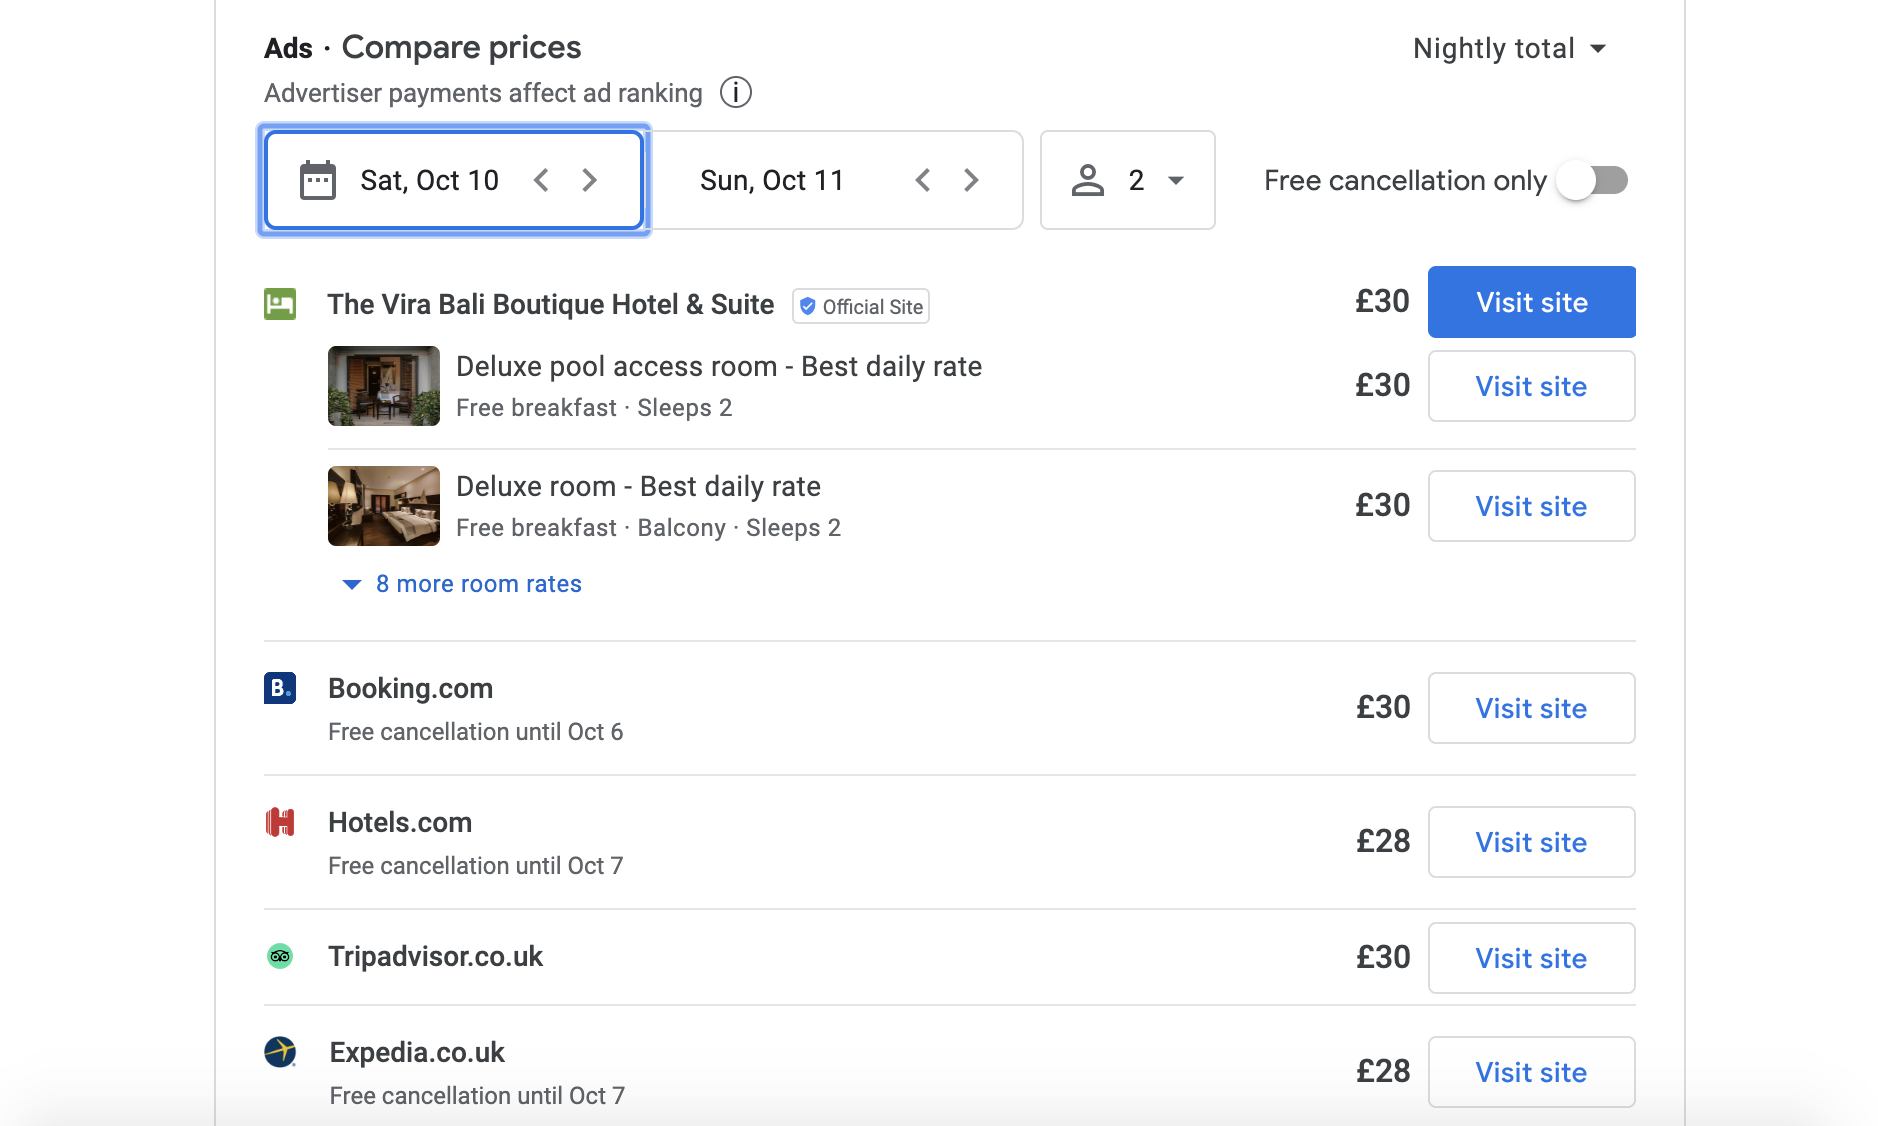Screen dimensions: 1878x1126
Task: Click the Booking.com logo icon
Action: [280, 688]
